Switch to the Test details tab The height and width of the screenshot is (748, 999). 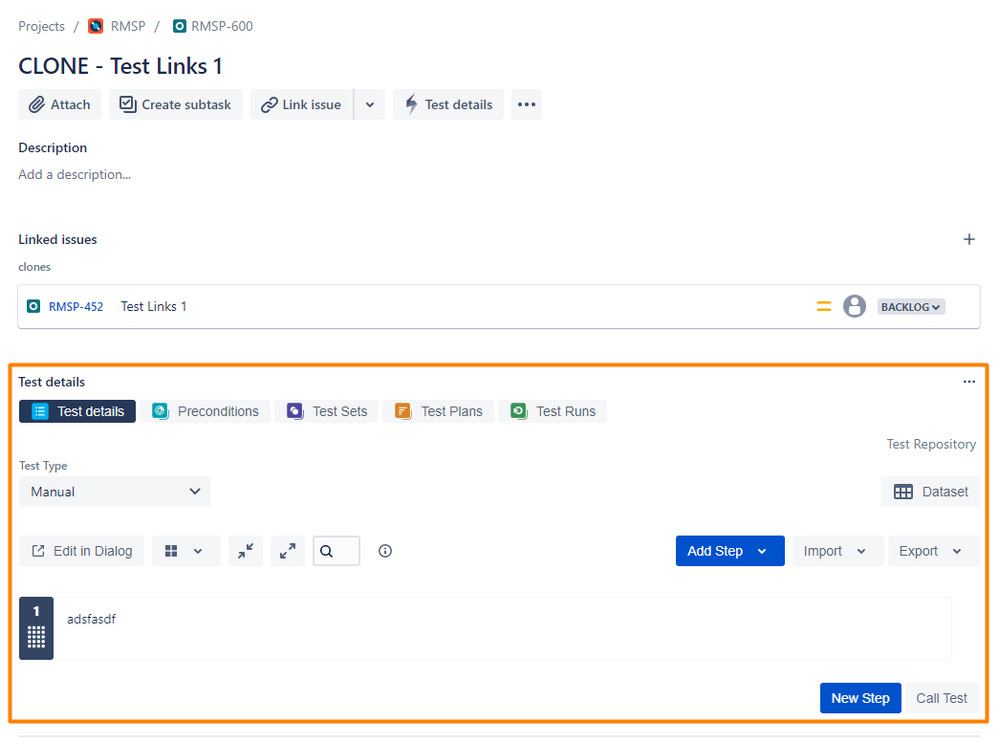coord(77,412)
